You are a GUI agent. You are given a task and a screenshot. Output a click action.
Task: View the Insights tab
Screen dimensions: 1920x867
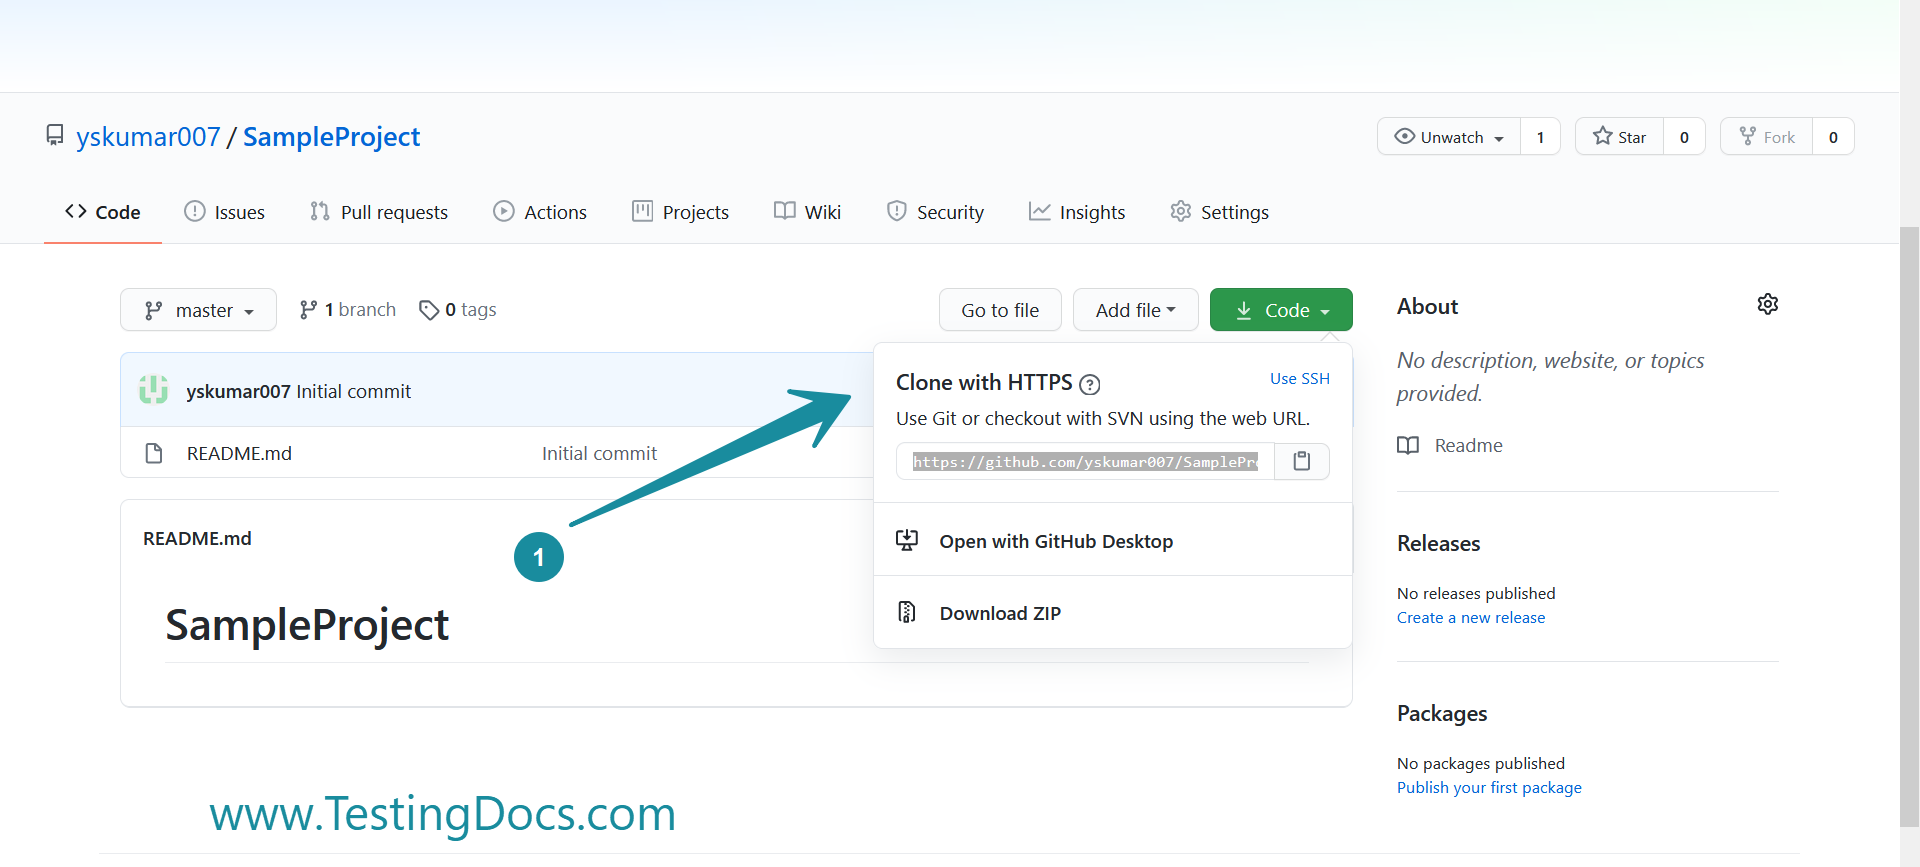pyautogui.click(x=1077, y=212)
